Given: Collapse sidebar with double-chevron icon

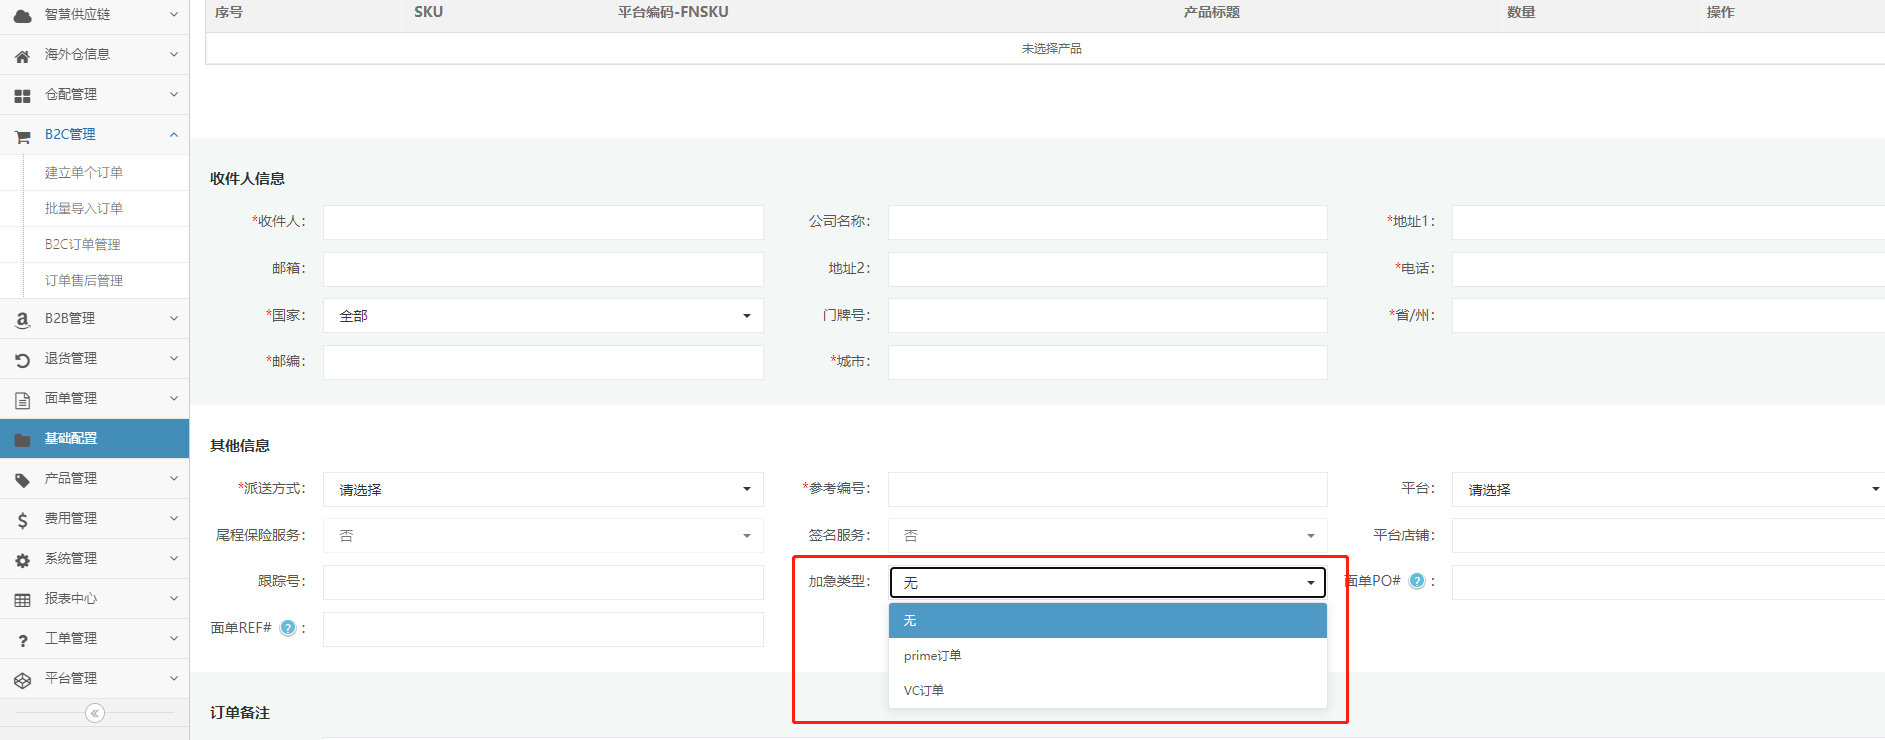Looking at the screenshot, I should pyautogui.click(x=95, y=713).
